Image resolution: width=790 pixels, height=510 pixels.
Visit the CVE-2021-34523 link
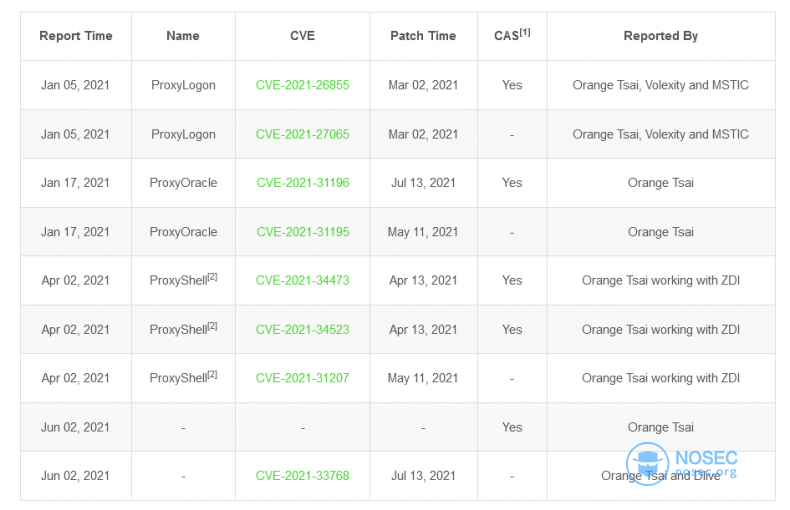[302, 330]
